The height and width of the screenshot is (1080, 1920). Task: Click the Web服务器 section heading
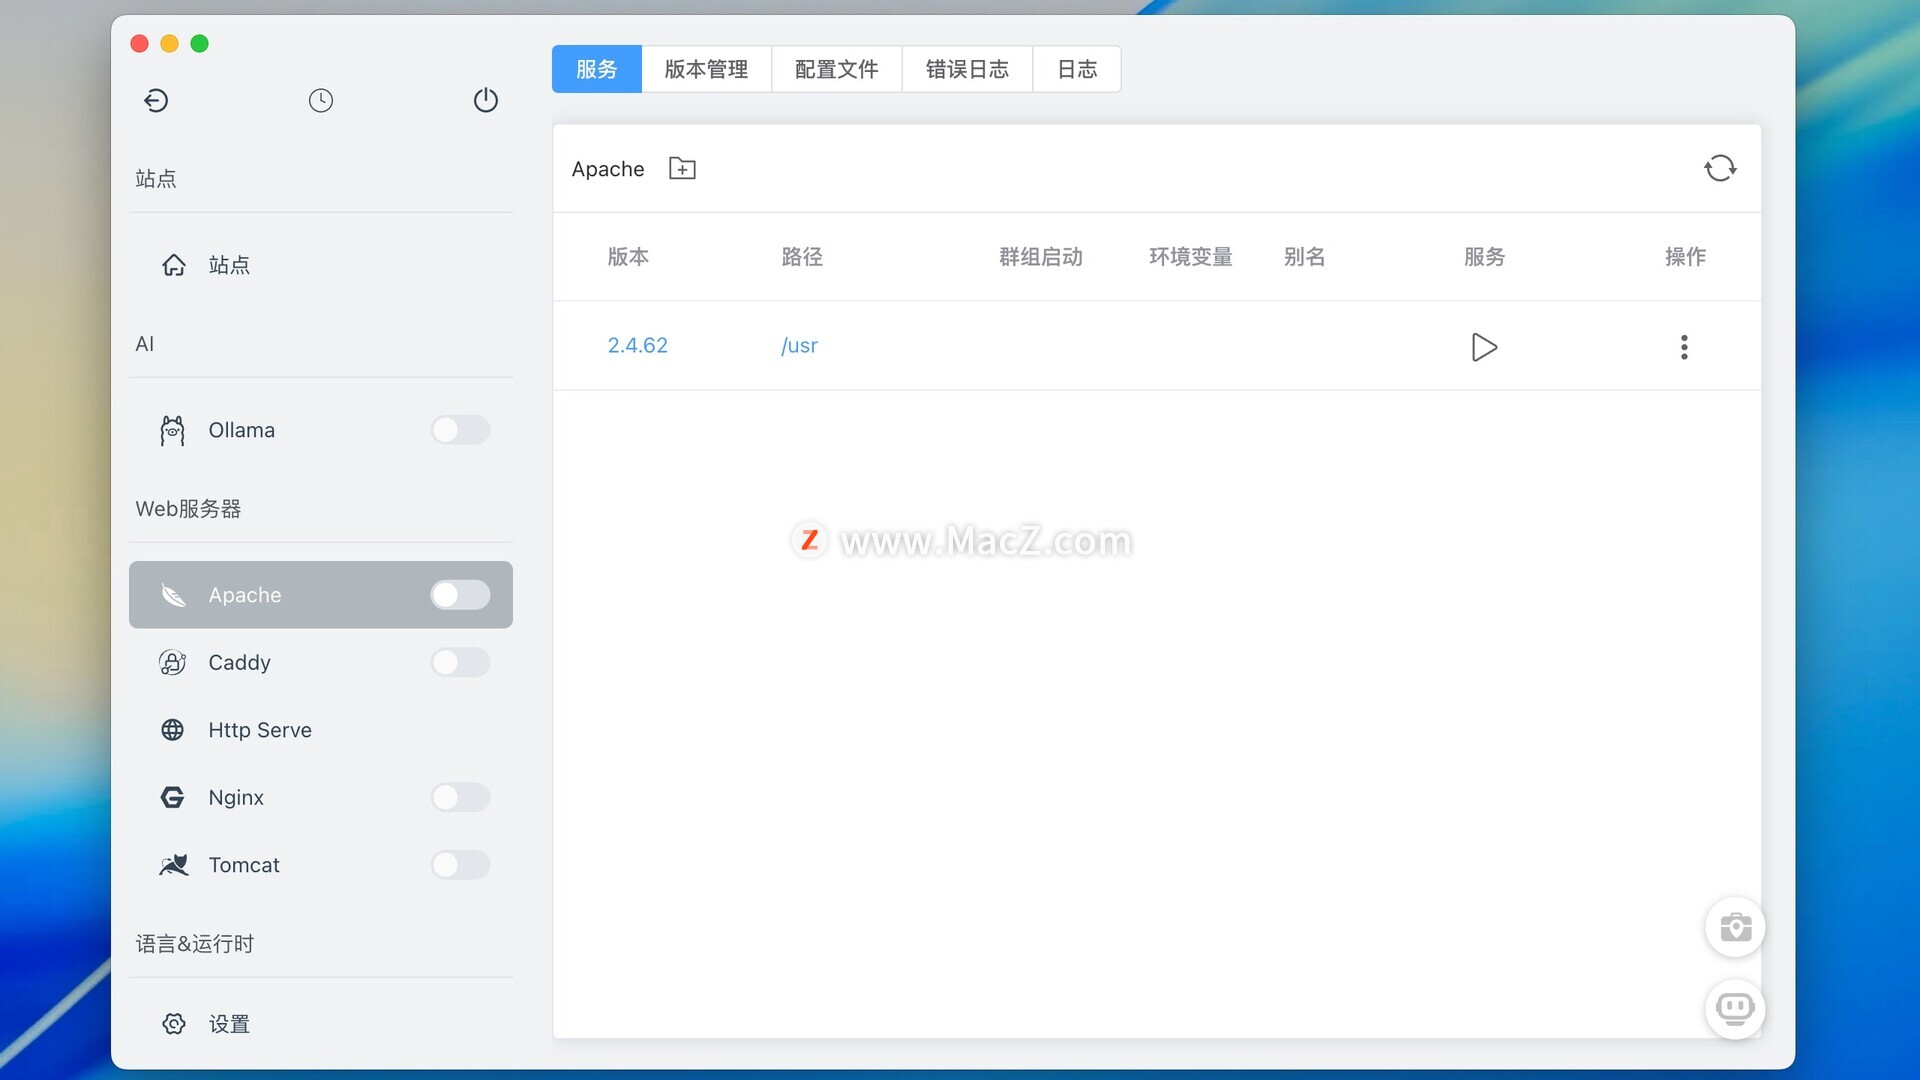click(x=188, y=509)
